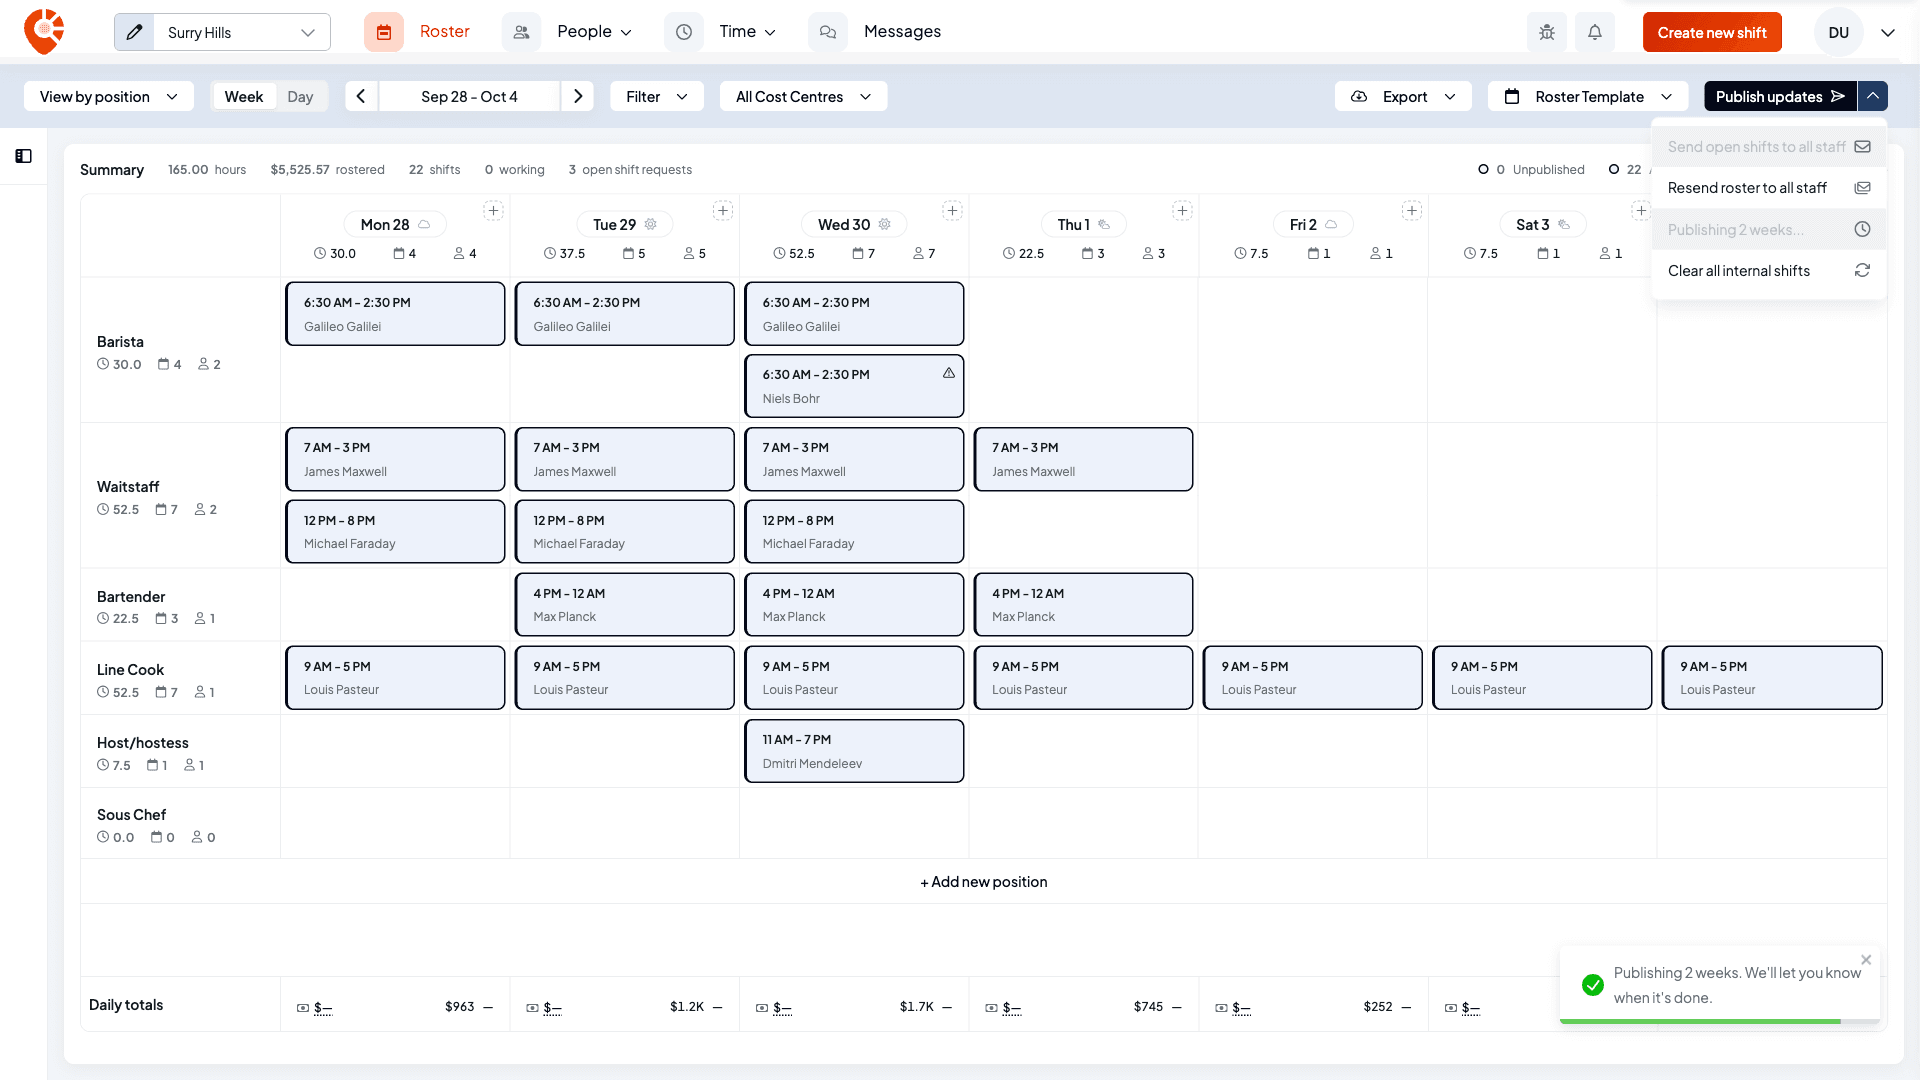Go to the previous week arrow
The width and height of the screenshot is (1920, 1080).
[361, 96]
